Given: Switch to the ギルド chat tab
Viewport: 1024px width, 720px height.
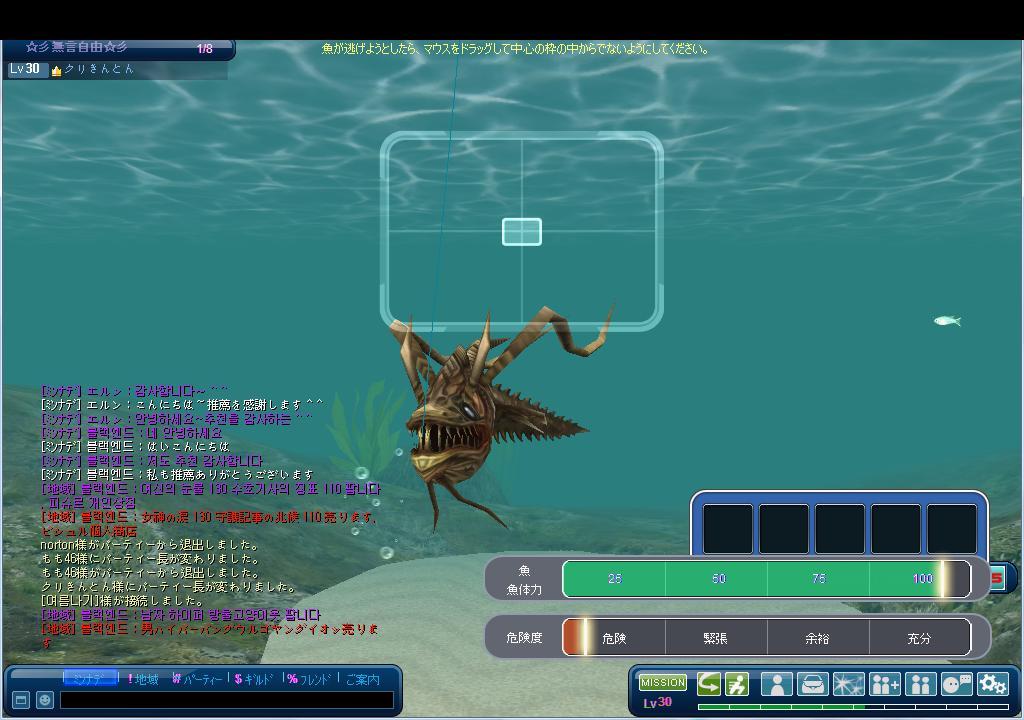Looking at the screenshot, I should 253,679.
